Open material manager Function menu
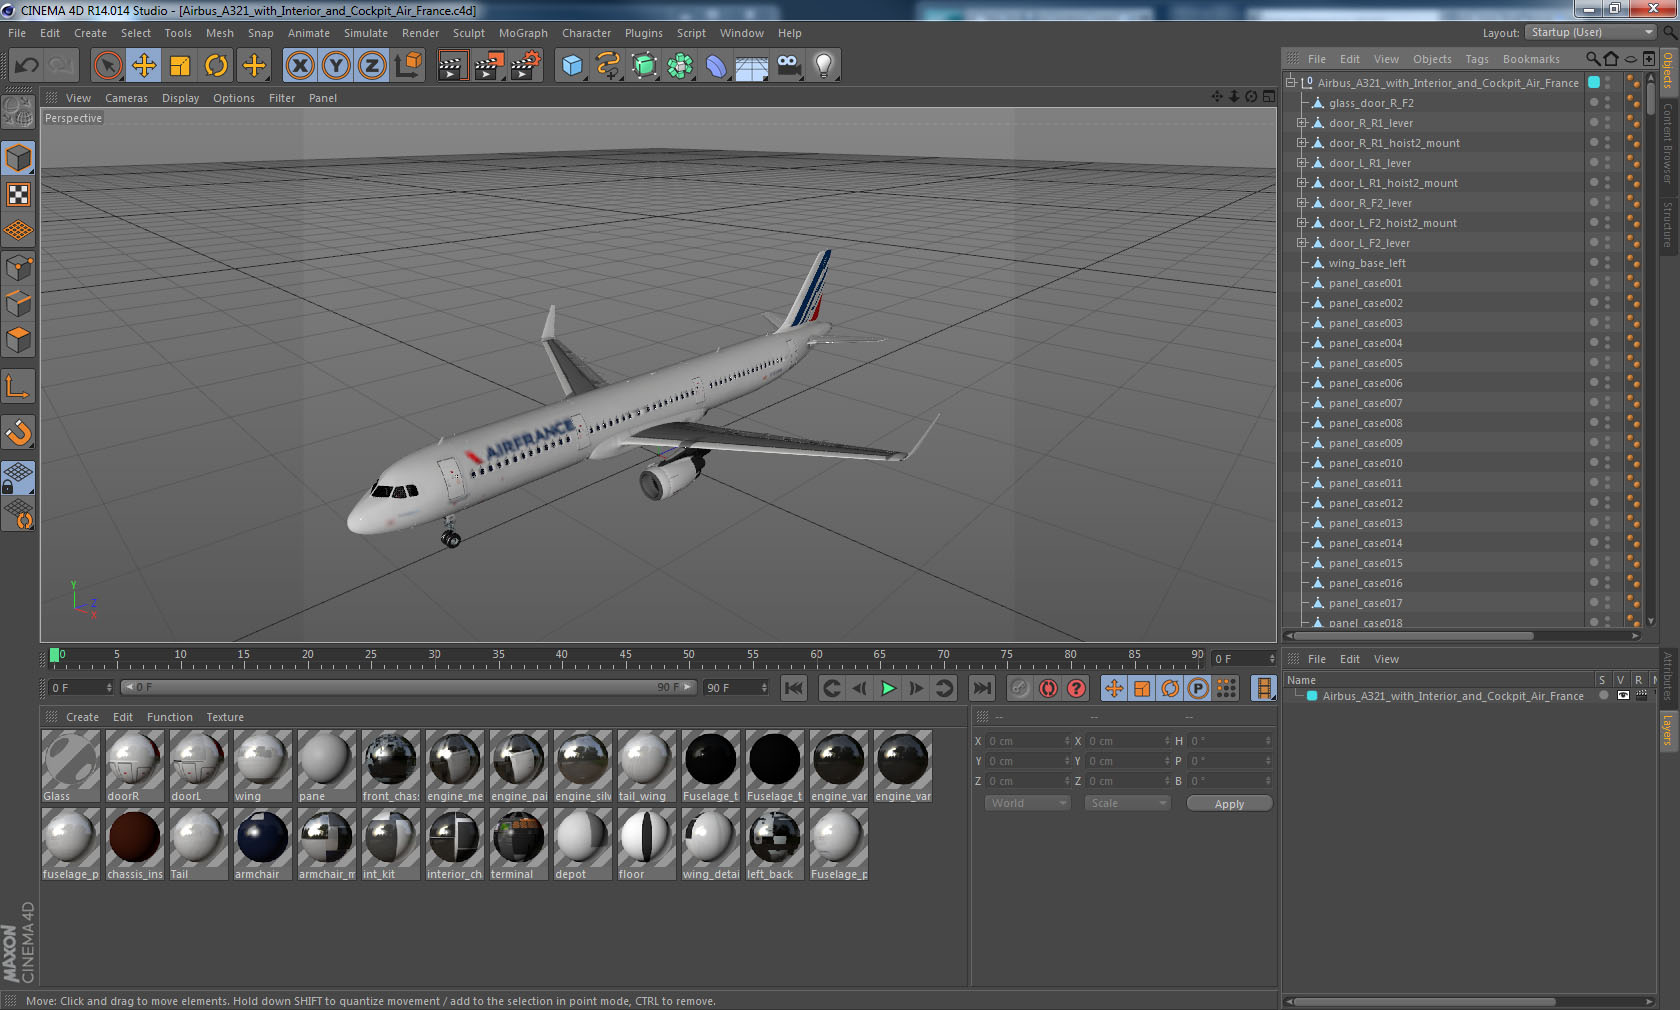The height and width of the screenshot is (1010, 1680). [x=170, y=717]
